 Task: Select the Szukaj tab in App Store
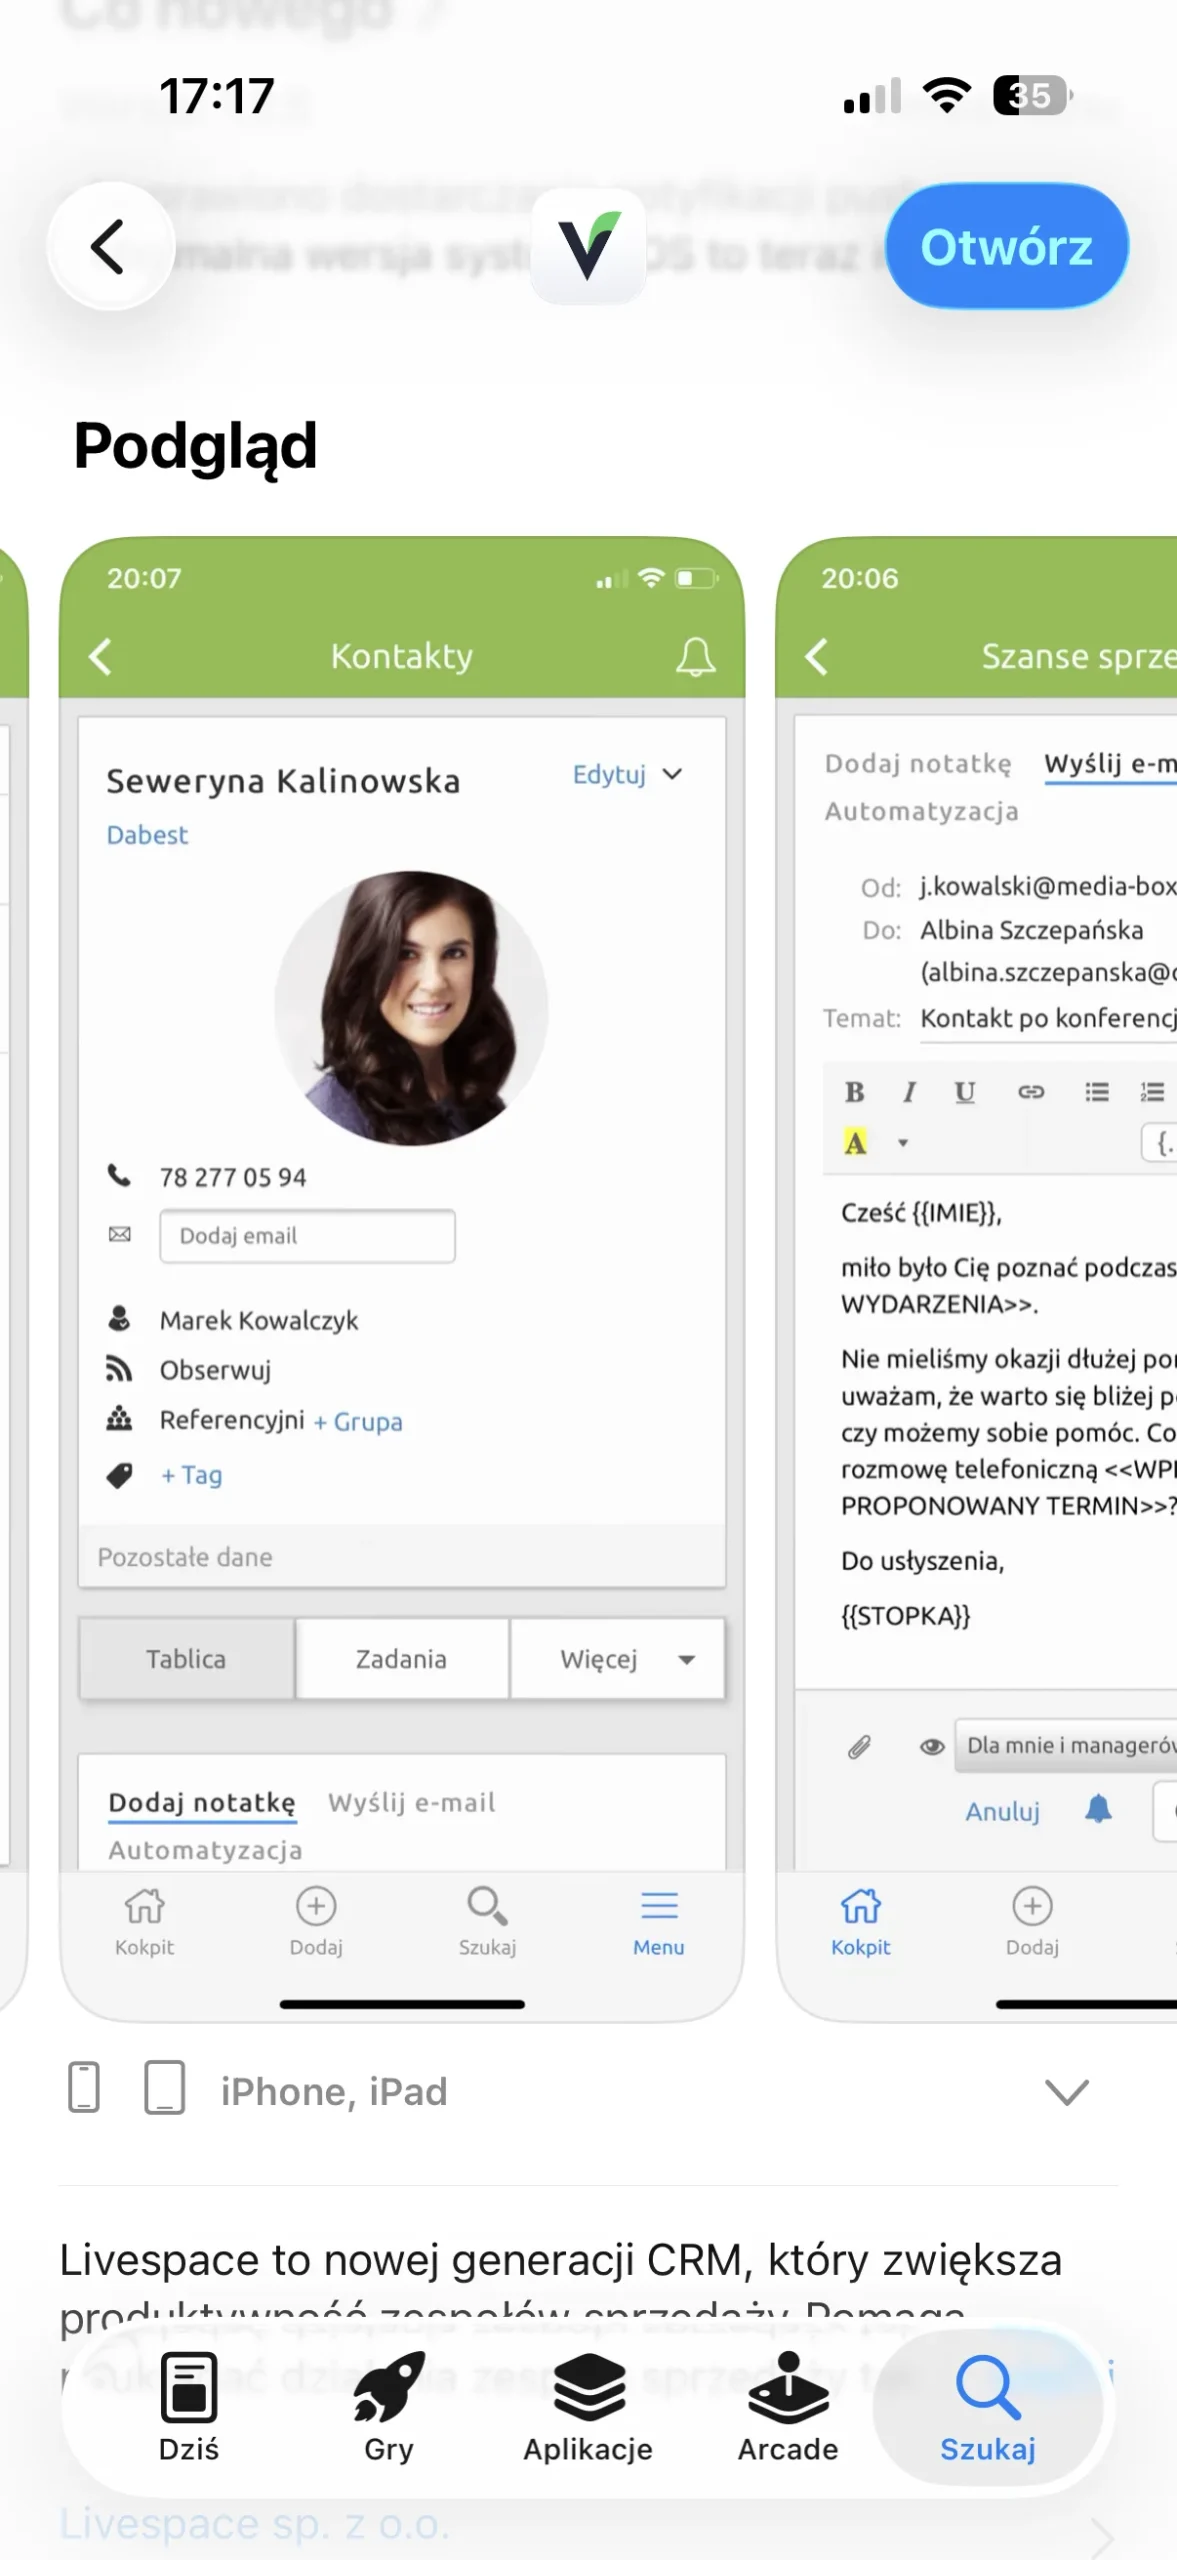(988, 2409)
